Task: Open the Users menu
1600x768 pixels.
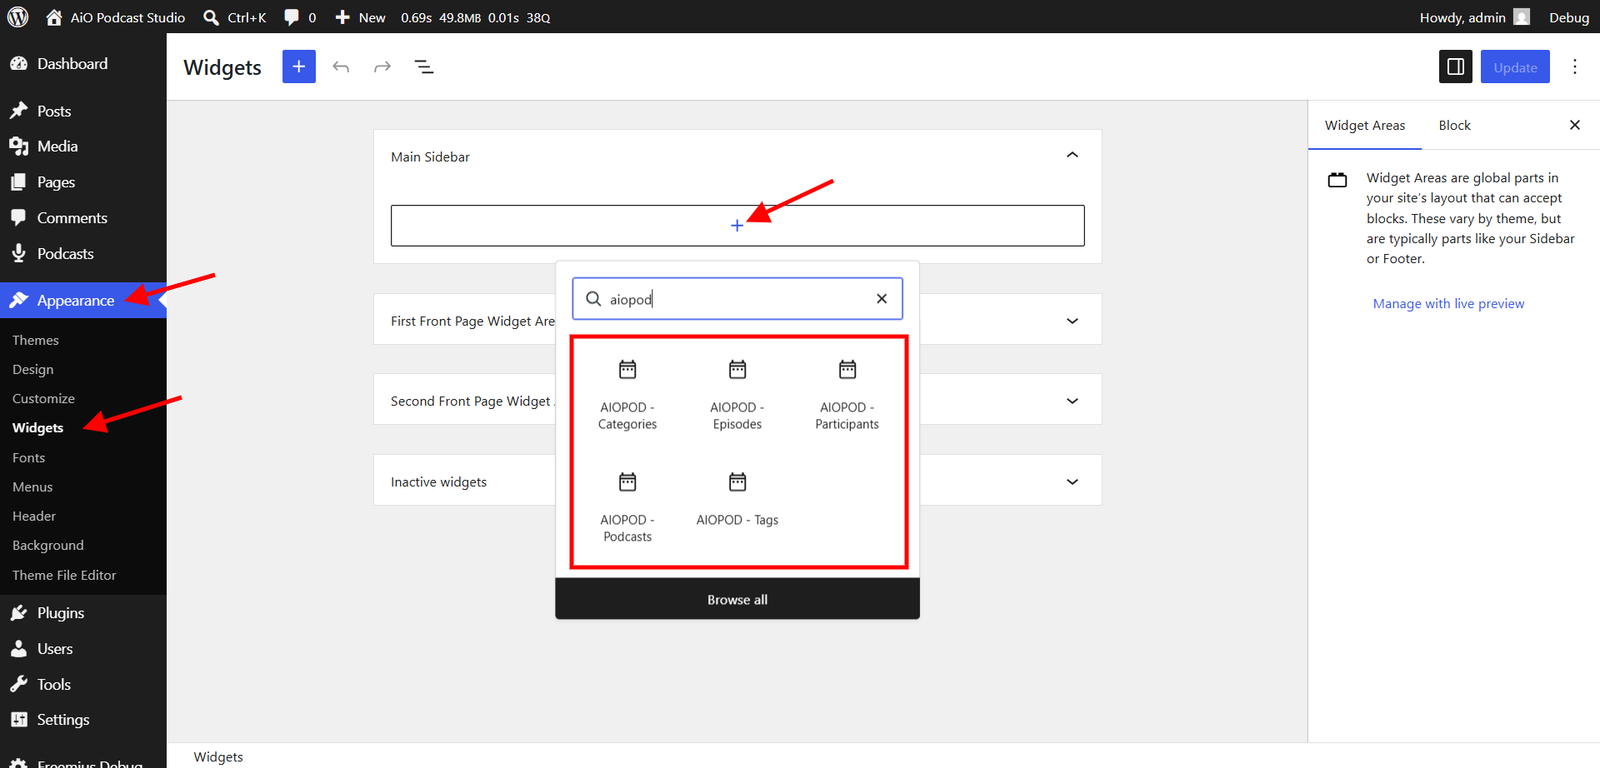Action: [x=83, y=649]
